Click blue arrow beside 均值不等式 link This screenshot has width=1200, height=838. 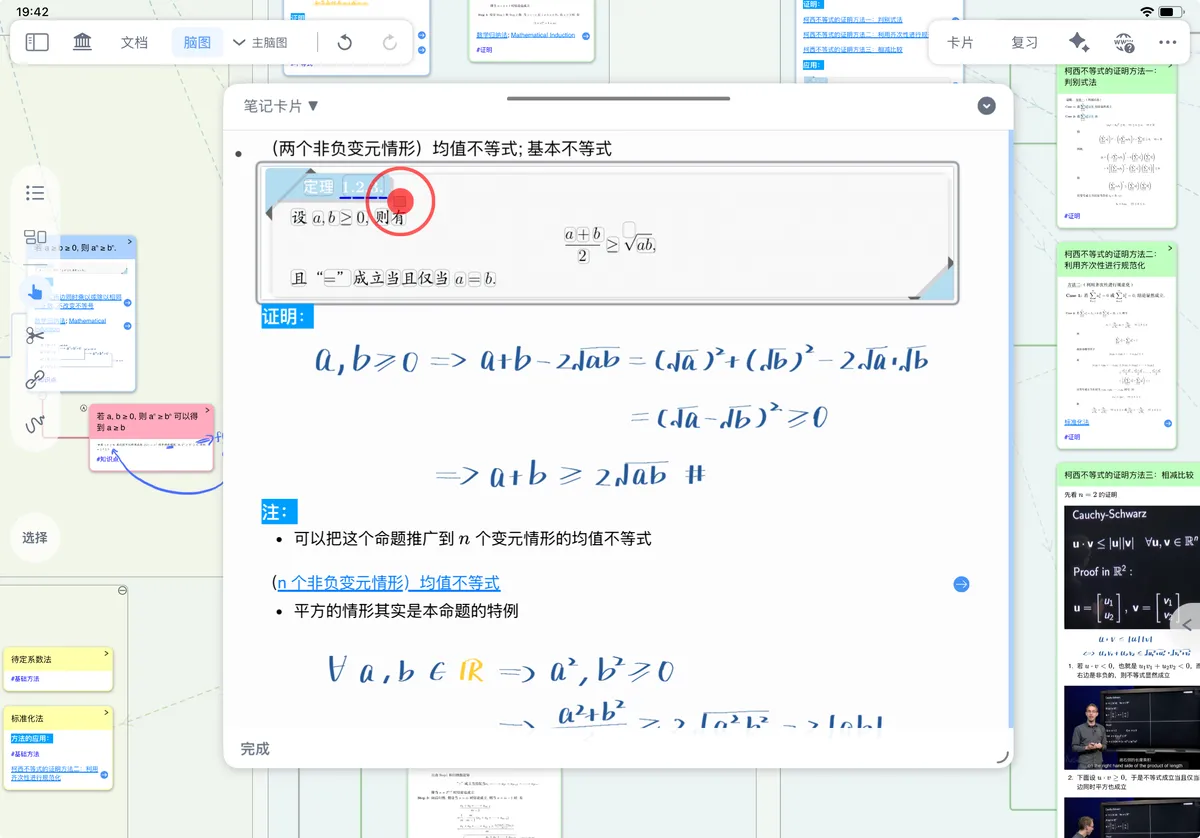pos(961,584)
